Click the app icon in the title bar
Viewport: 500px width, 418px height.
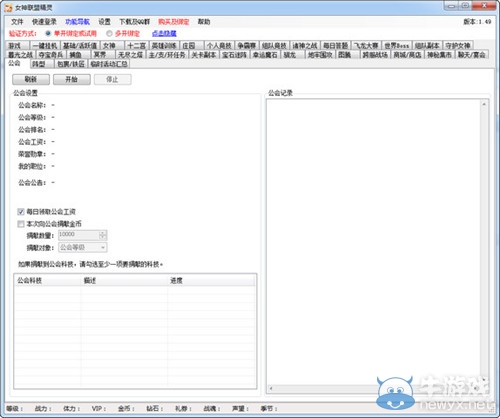(x=8, y=7)
